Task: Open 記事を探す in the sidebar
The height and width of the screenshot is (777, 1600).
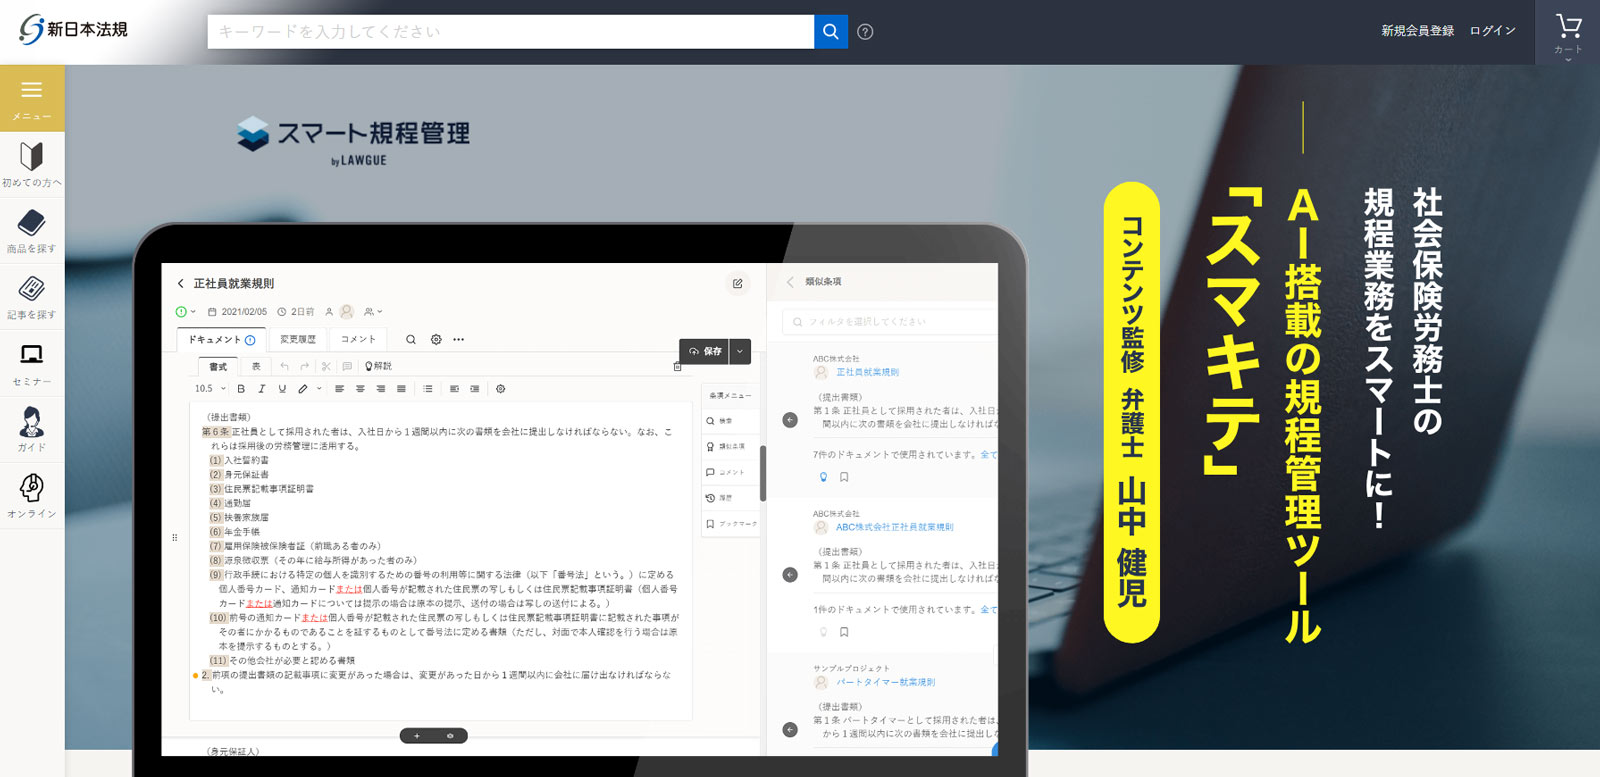Action: pos(32,297)
